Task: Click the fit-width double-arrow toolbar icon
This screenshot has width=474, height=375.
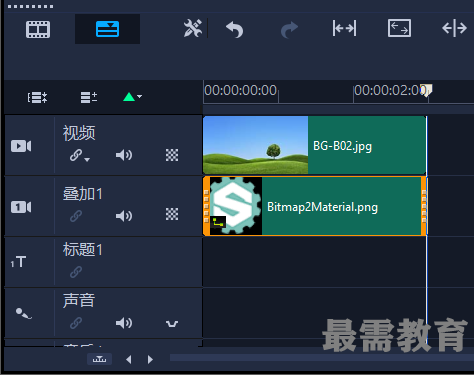Action: (344, 28)
